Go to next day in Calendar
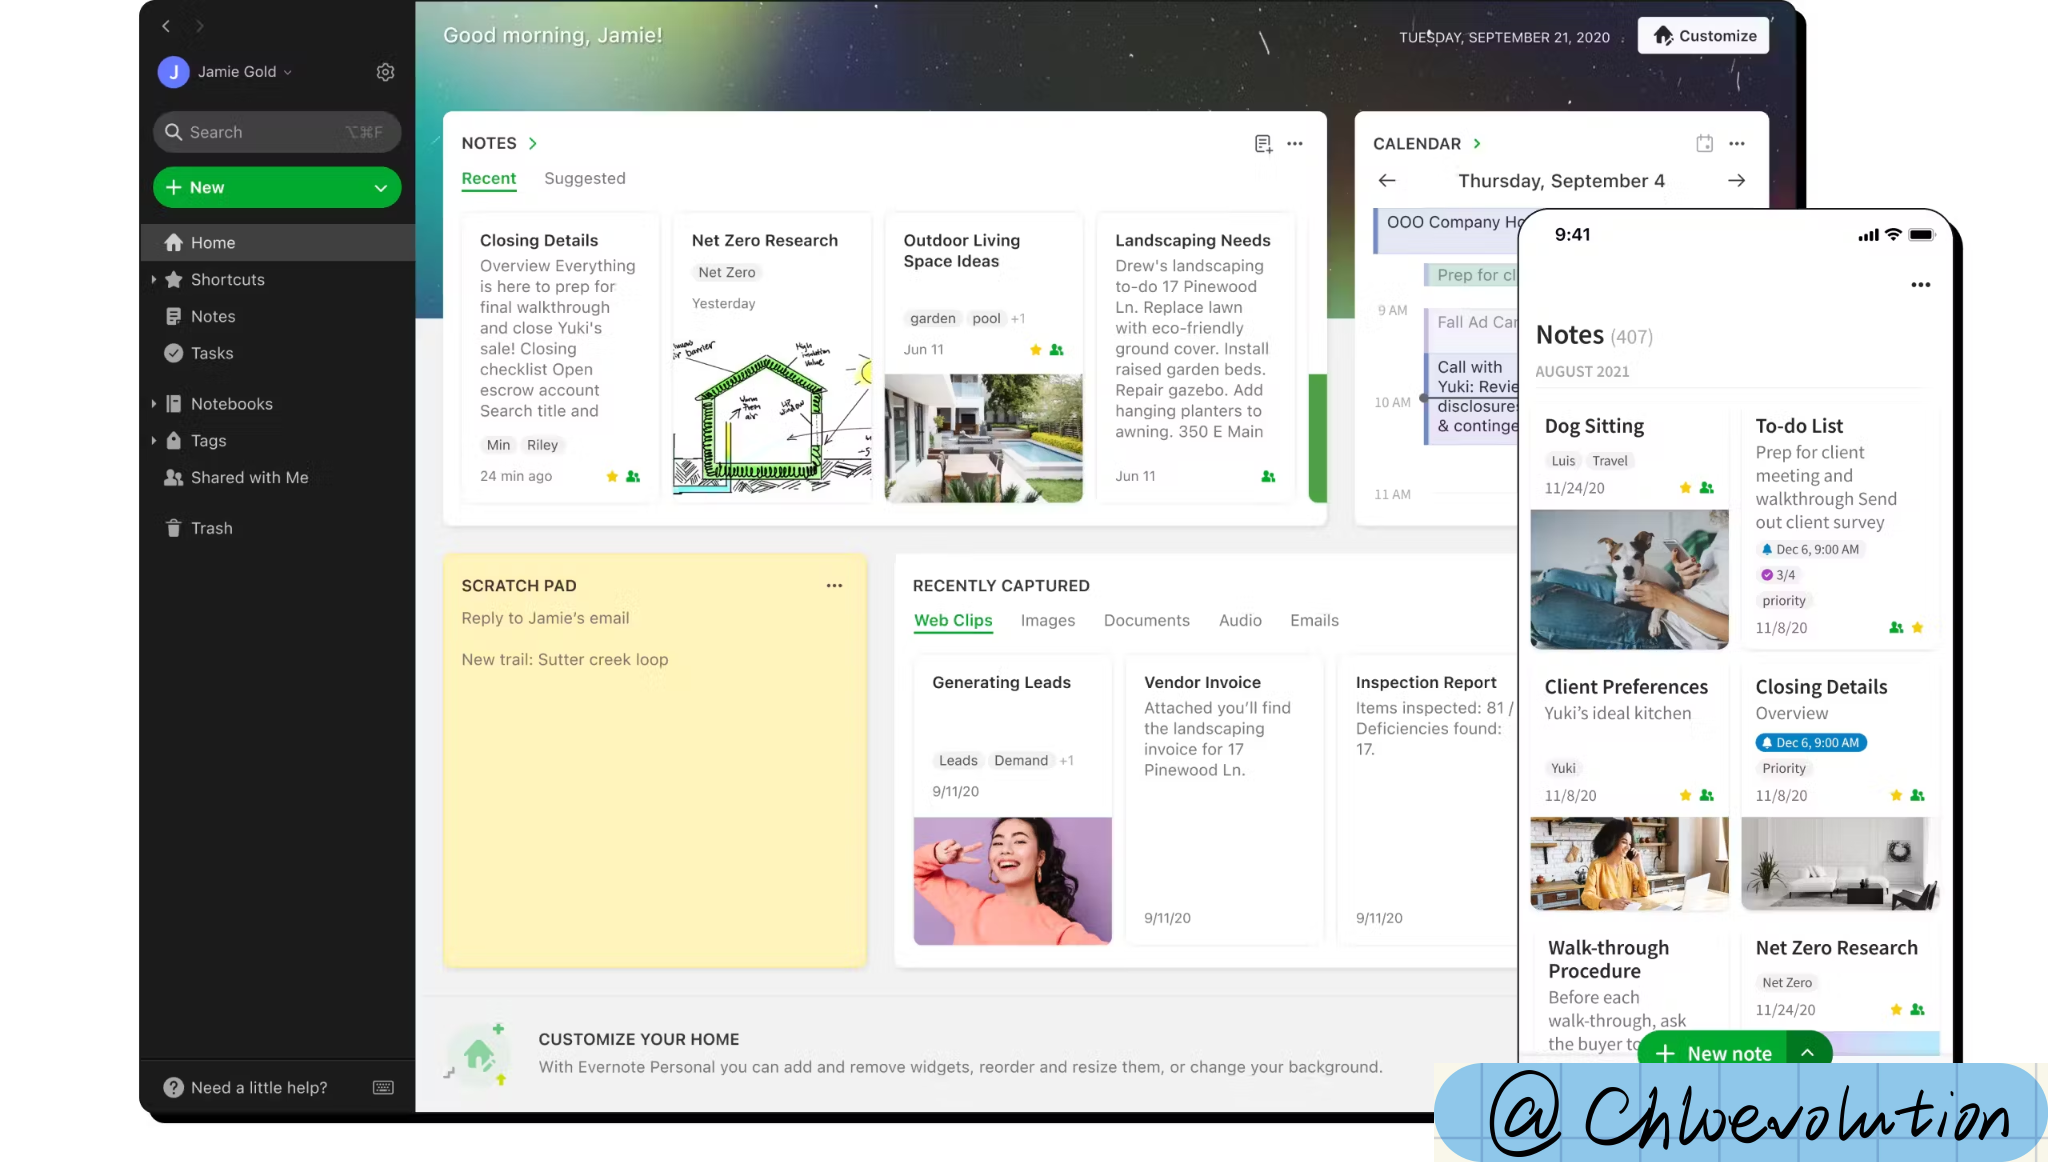This screenshot has height=1162, width=2048. pos(1737,181)
